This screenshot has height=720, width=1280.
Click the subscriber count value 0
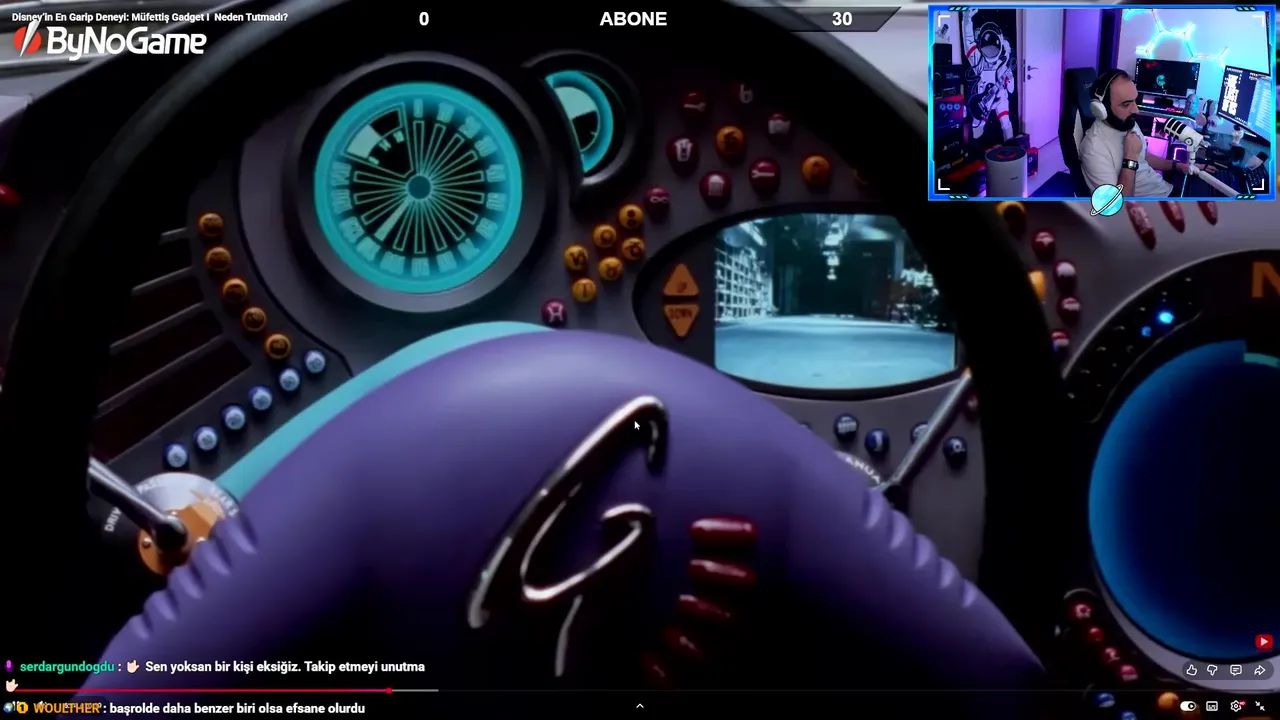(x=424, y=19)
